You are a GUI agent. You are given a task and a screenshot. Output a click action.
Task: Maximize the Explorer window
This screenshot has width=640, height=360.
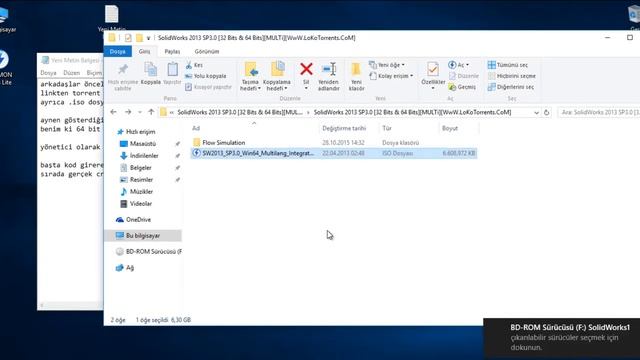point(630,38)
